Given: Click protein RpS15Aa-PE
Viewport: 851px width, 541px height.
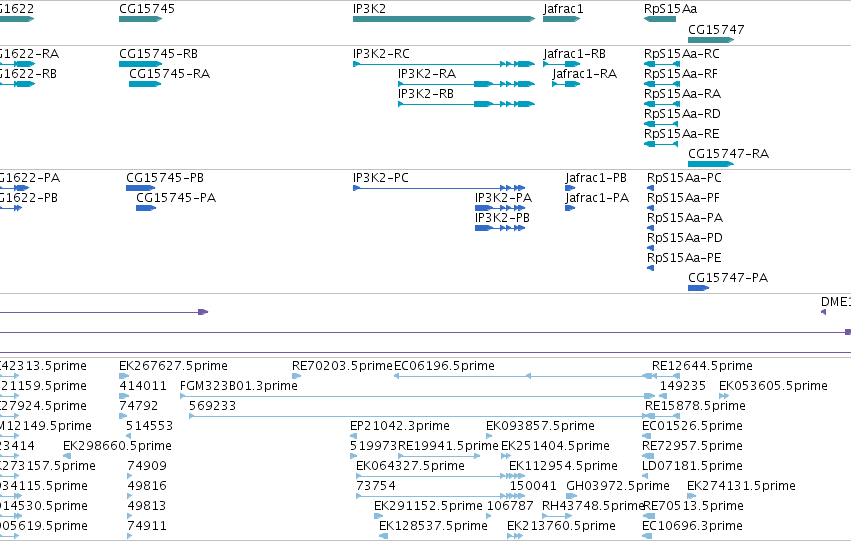Looking at the screenshot, I should point(684,258).
